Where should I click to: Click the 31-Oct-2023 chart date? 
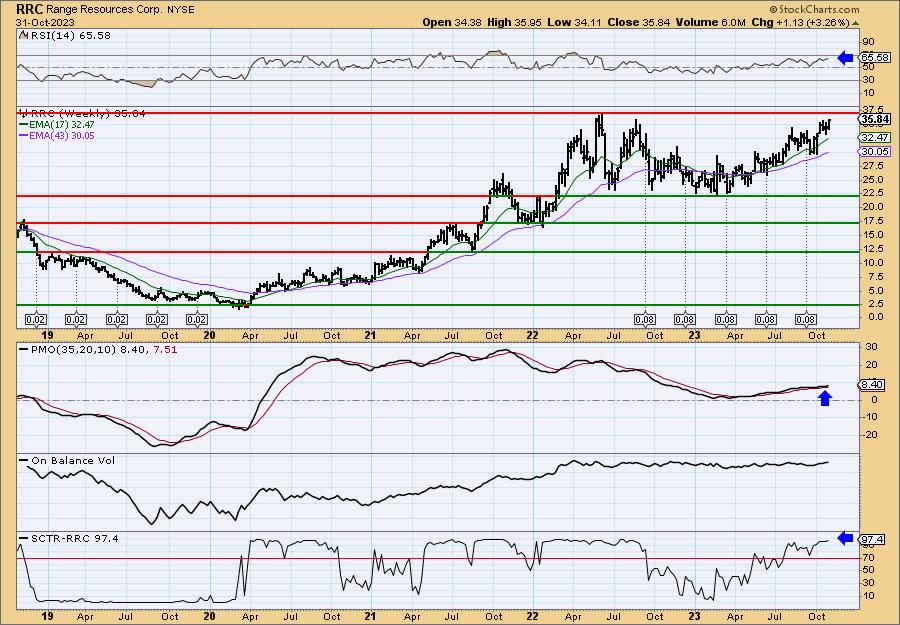(x=45, y=22)
